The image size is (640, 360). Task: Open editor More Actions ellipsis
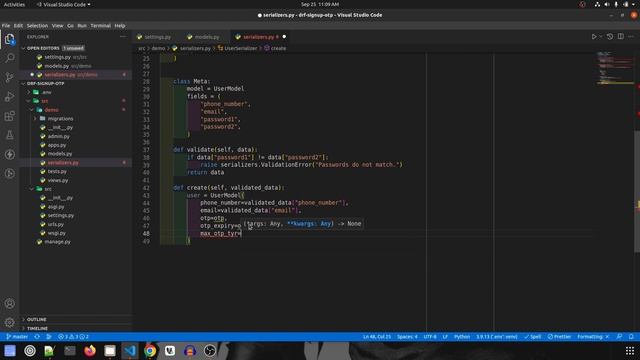pyautogui.click(x=631, y=37)
